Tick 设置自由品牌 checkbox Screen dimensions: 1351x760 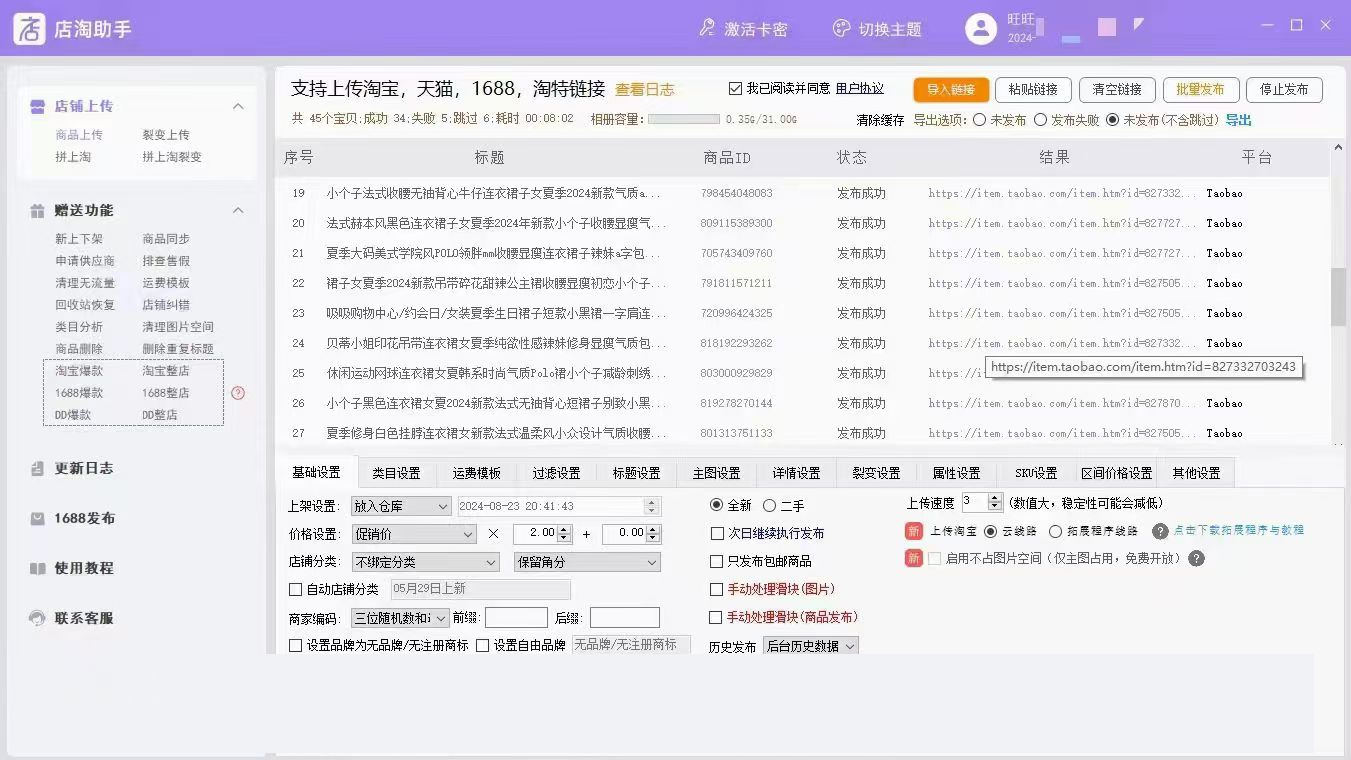click(482, 645)
